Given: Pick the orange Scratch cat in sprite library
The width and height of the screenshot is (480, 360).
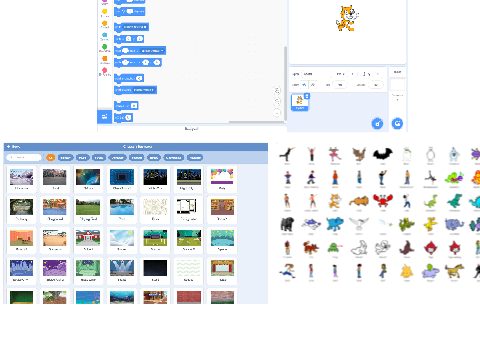Looking at the screenshot, I should [335, 201].
